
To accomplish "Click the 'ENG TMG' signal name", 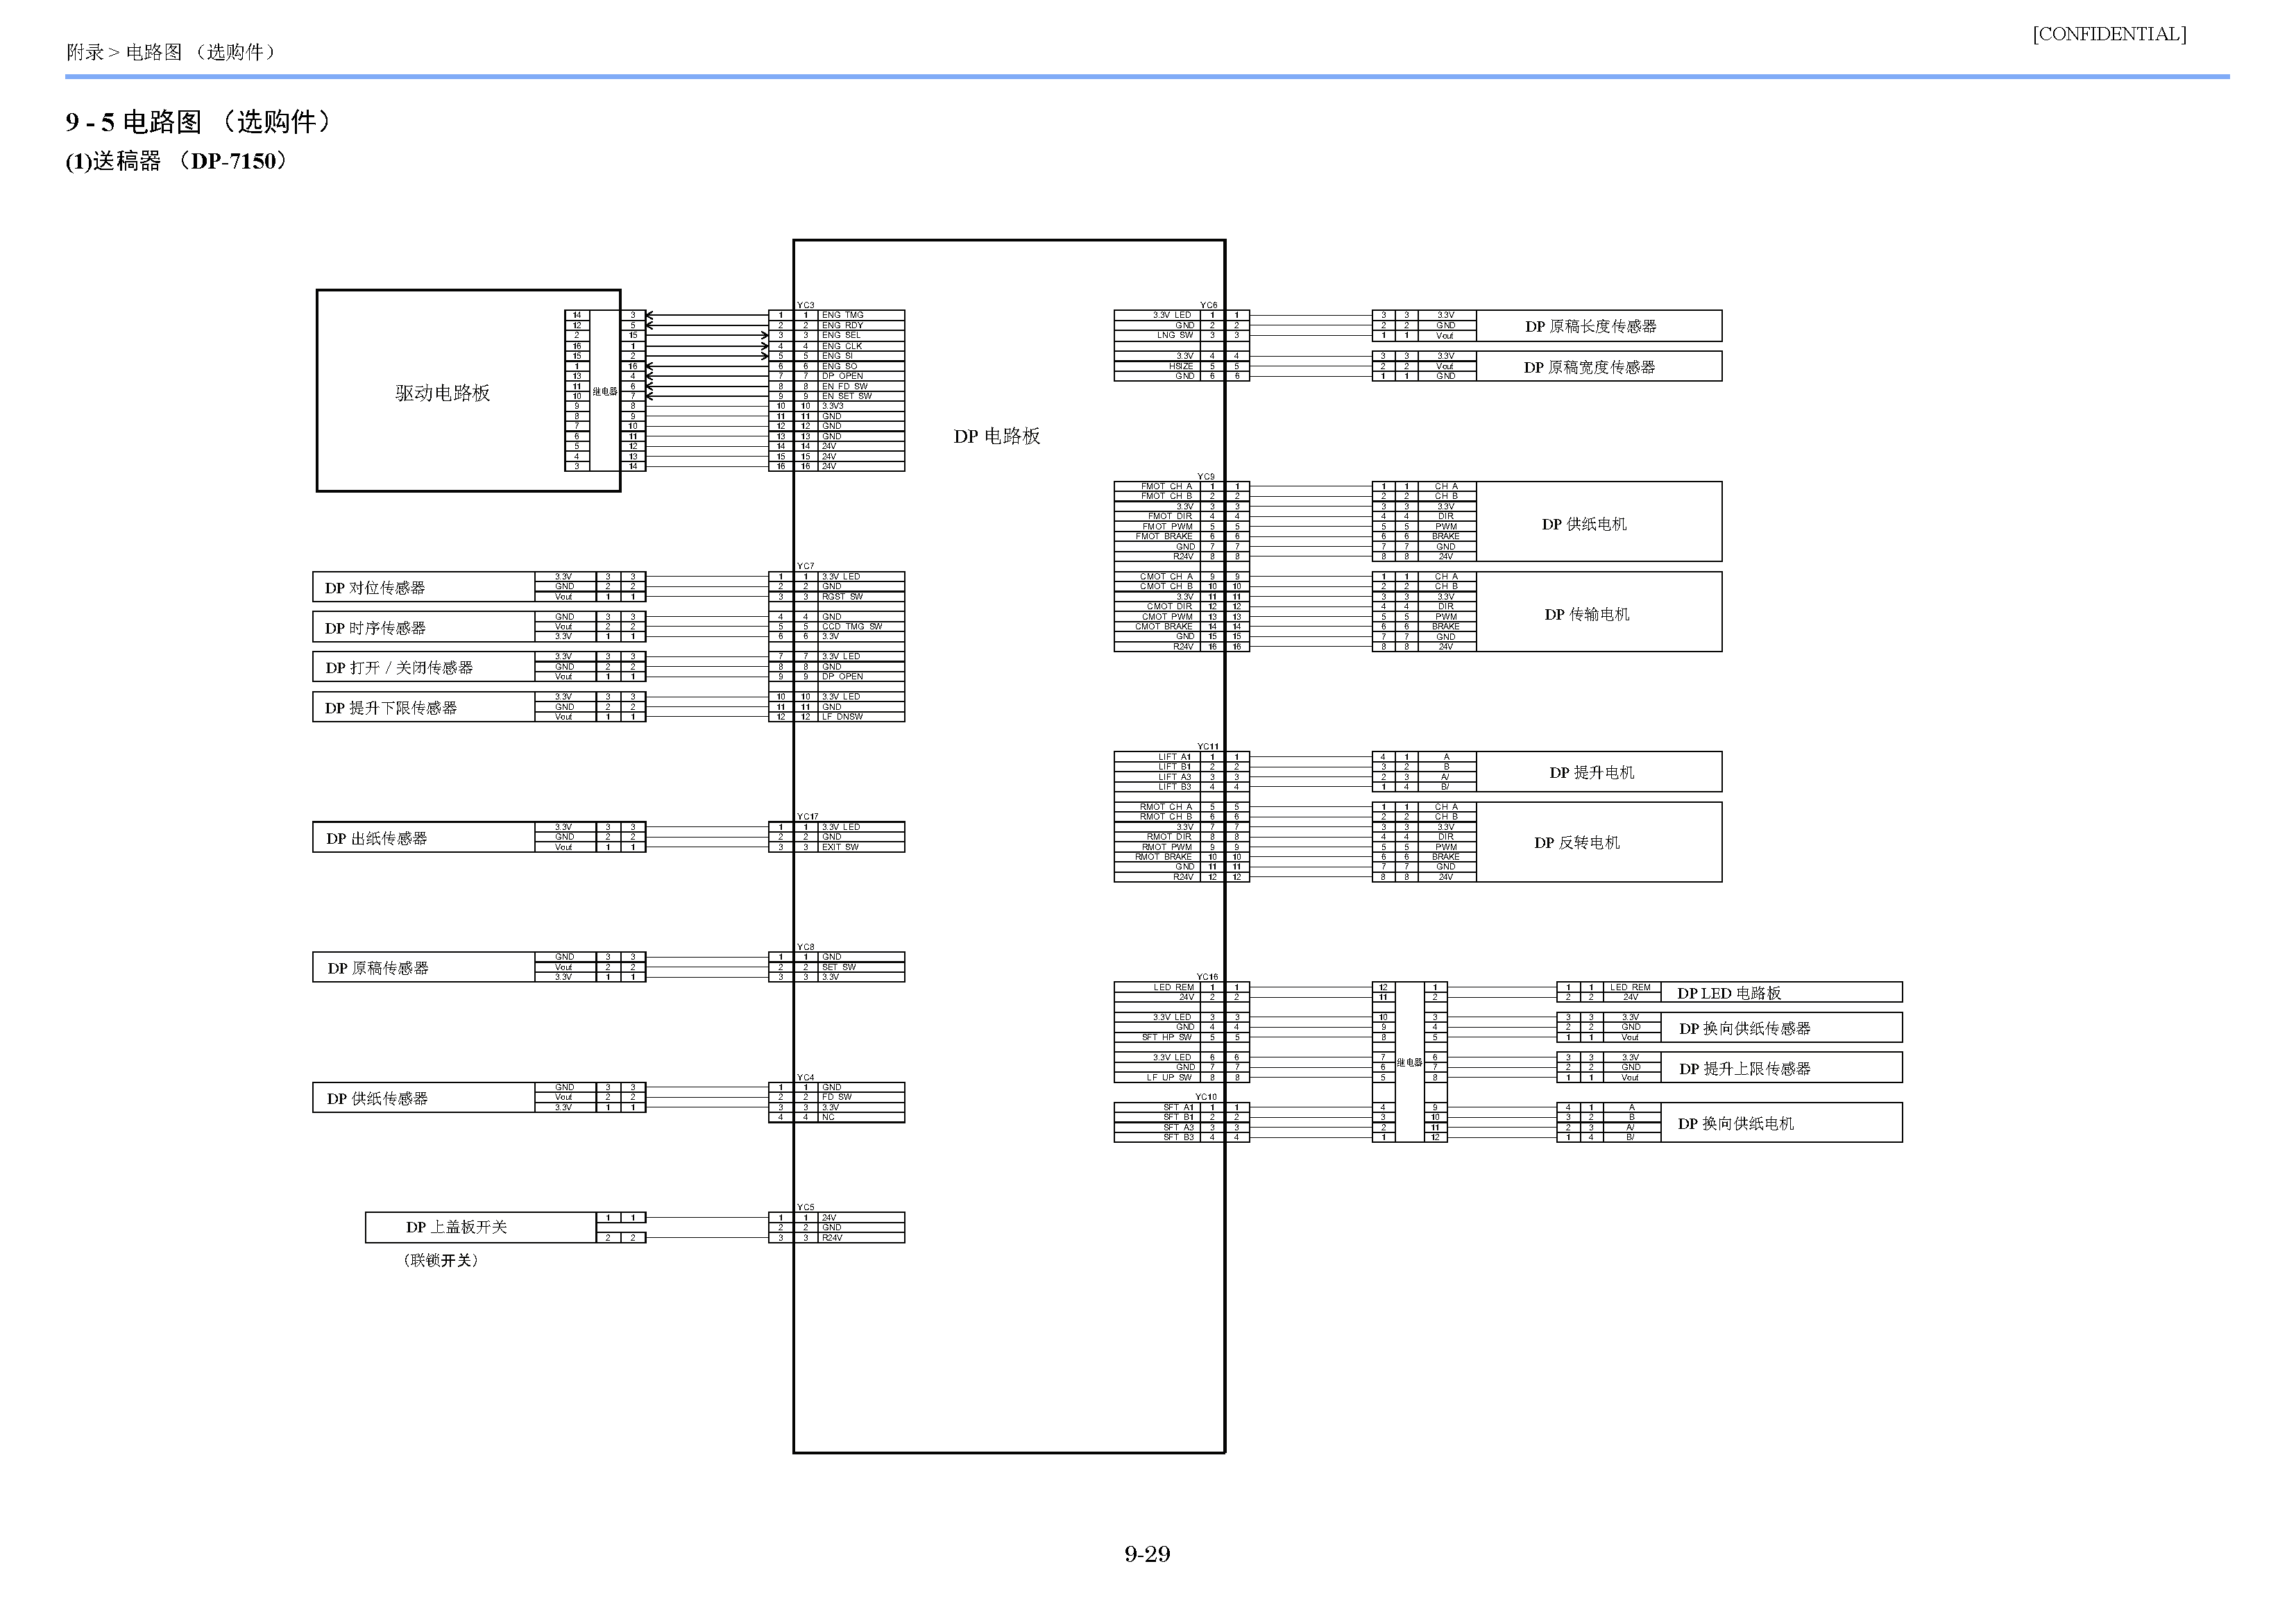I will click(843, 315).
